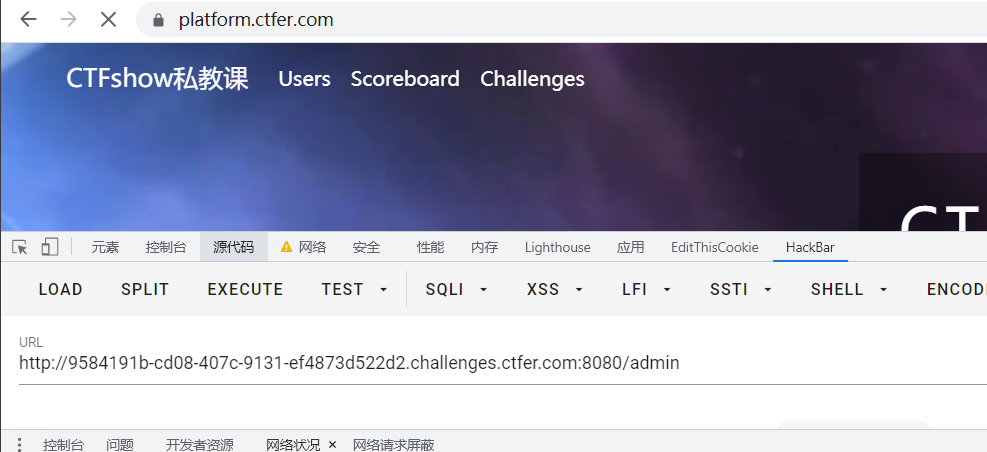Open the 问题 drawer tab

pyautogui.click(x=120, y=444)
